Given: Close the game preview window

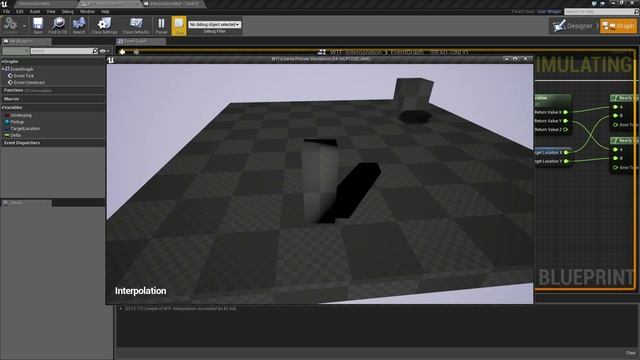Looking at the screenshot, I should tap(525, 59).
